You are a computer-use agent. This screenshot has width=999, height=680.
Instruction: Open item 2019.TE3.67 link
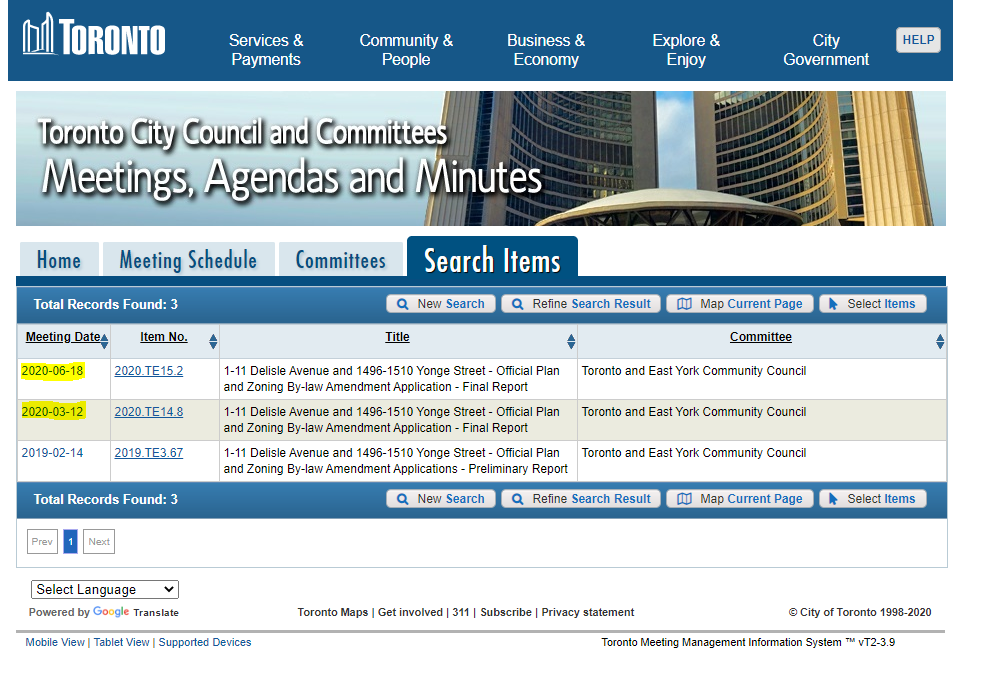pos(149,453)
